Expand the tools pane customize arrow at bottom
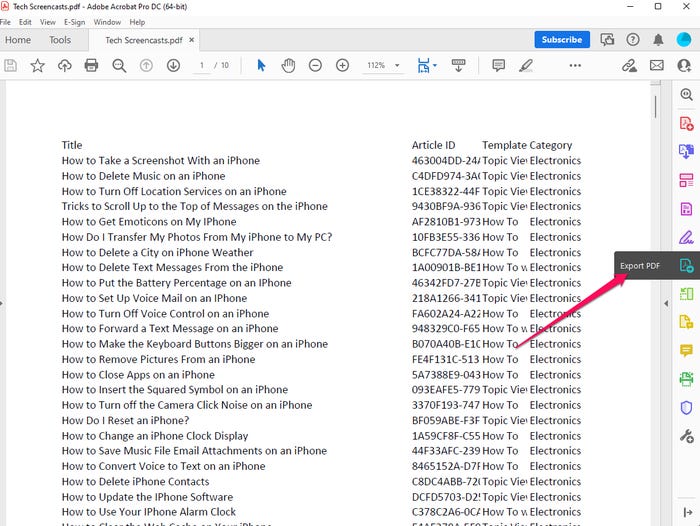The width and height of the screenshot is (700, 526). [x=688, y=512]
